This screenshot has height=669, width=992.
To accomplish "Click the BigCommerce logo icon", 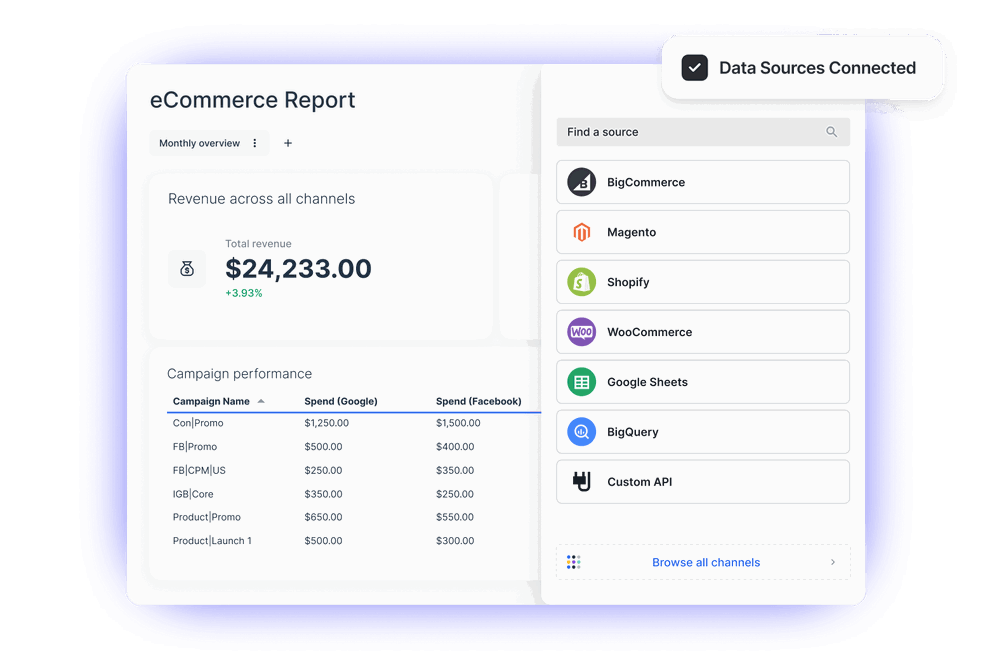I will 581,182.
